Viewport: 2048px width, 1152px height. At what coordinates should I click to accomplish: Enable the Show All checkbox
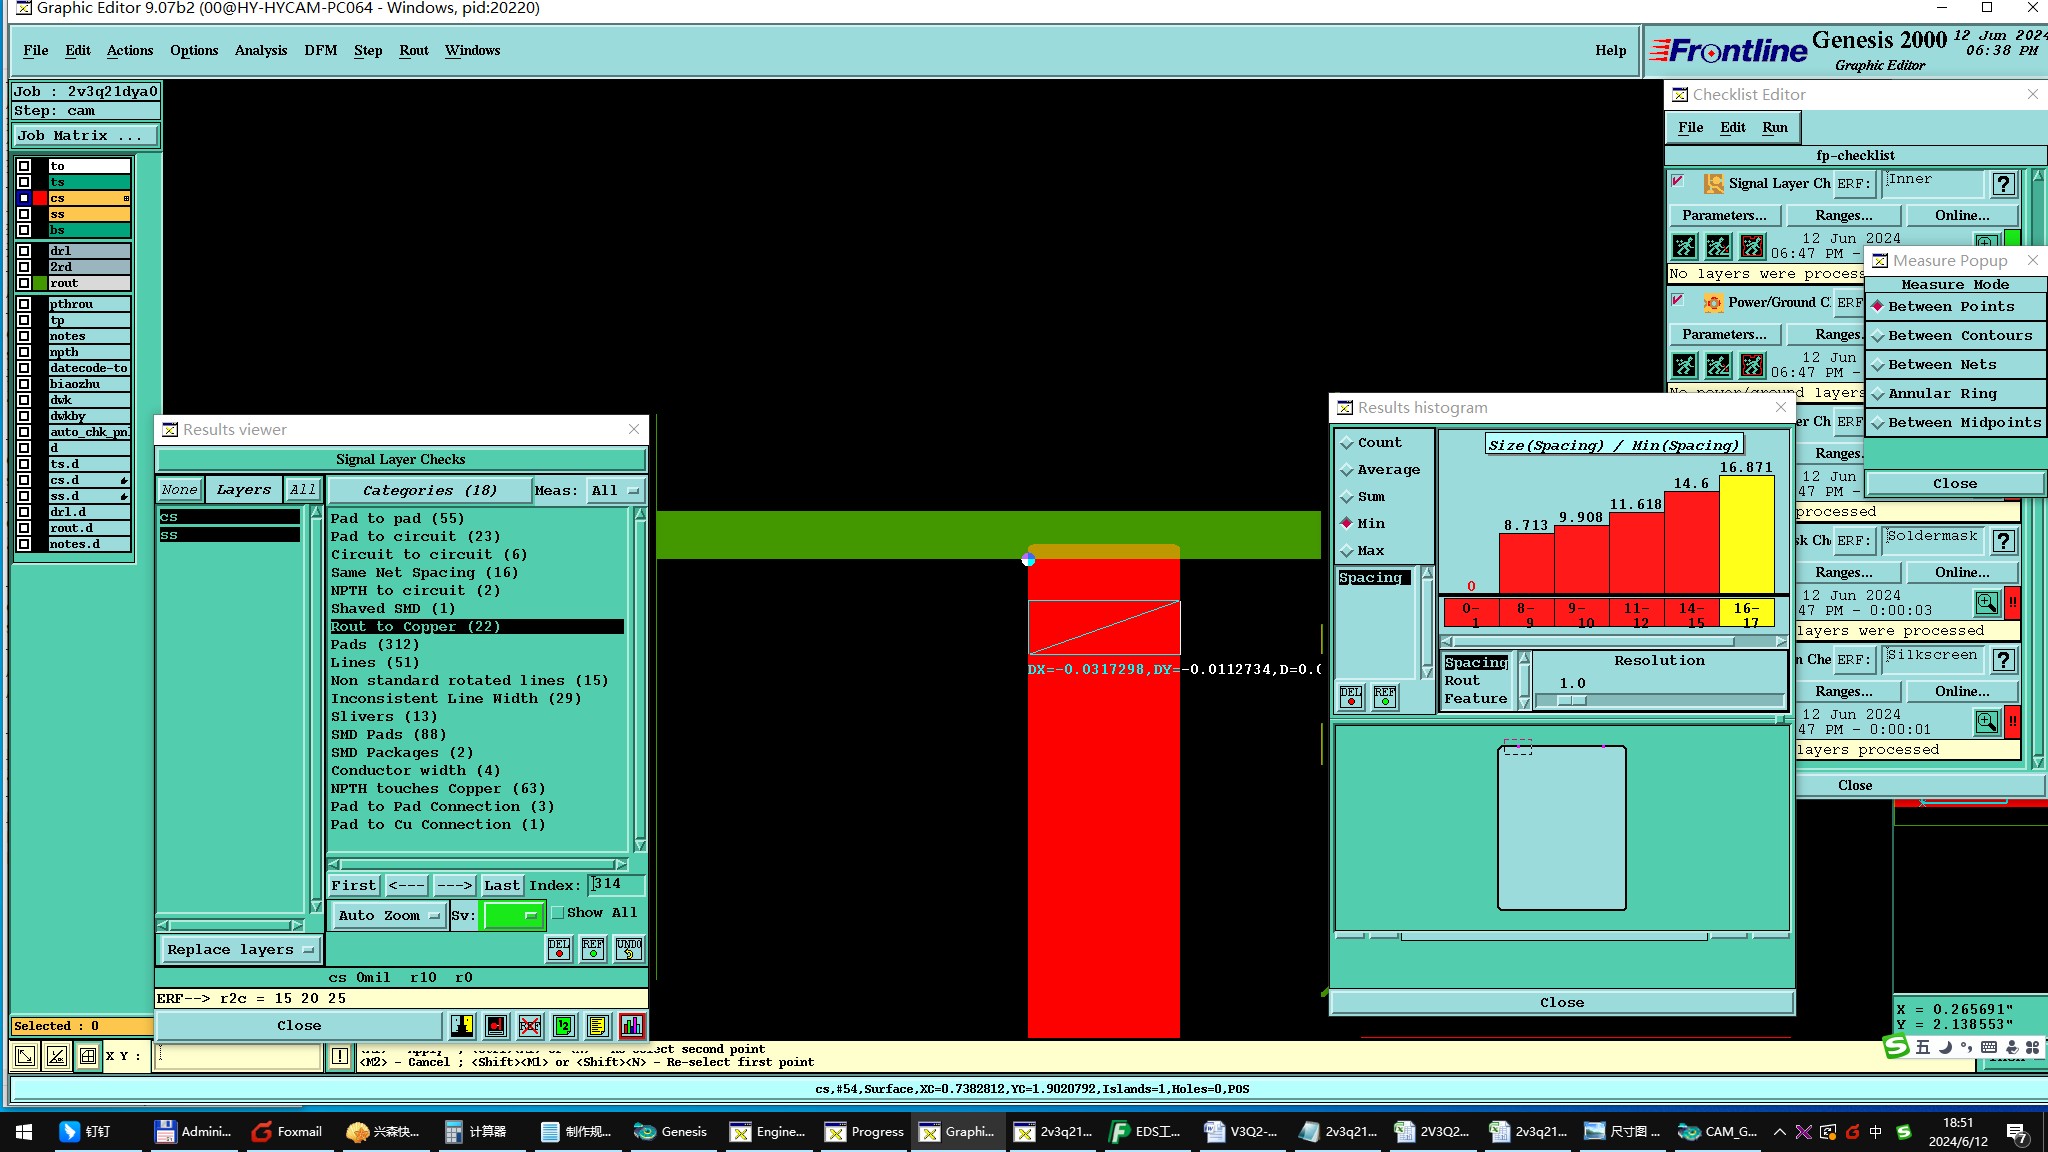pos(558,913)
